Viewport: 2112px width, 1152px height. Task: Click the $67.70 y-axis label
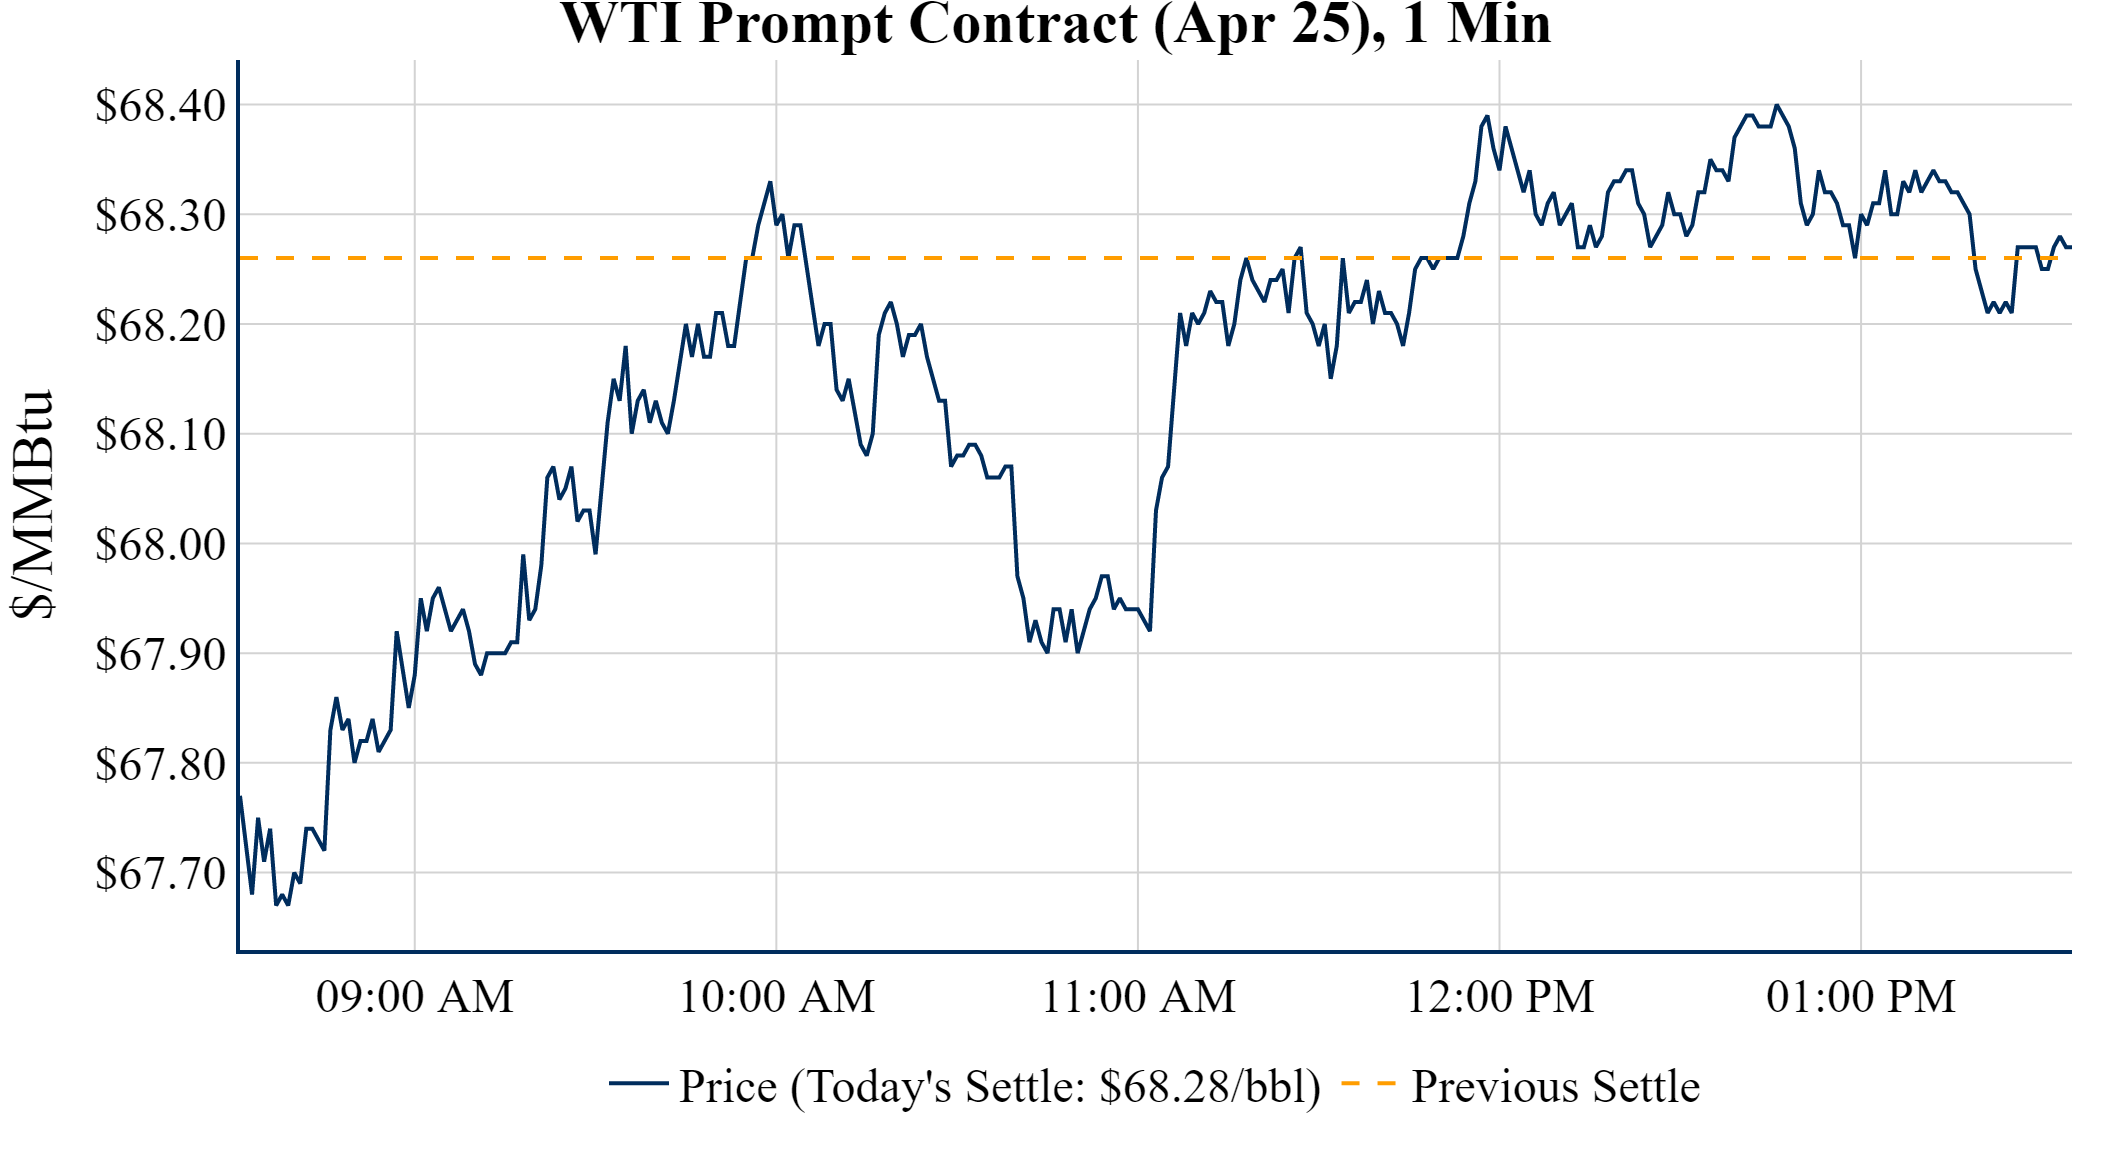(x=160, y=873)
